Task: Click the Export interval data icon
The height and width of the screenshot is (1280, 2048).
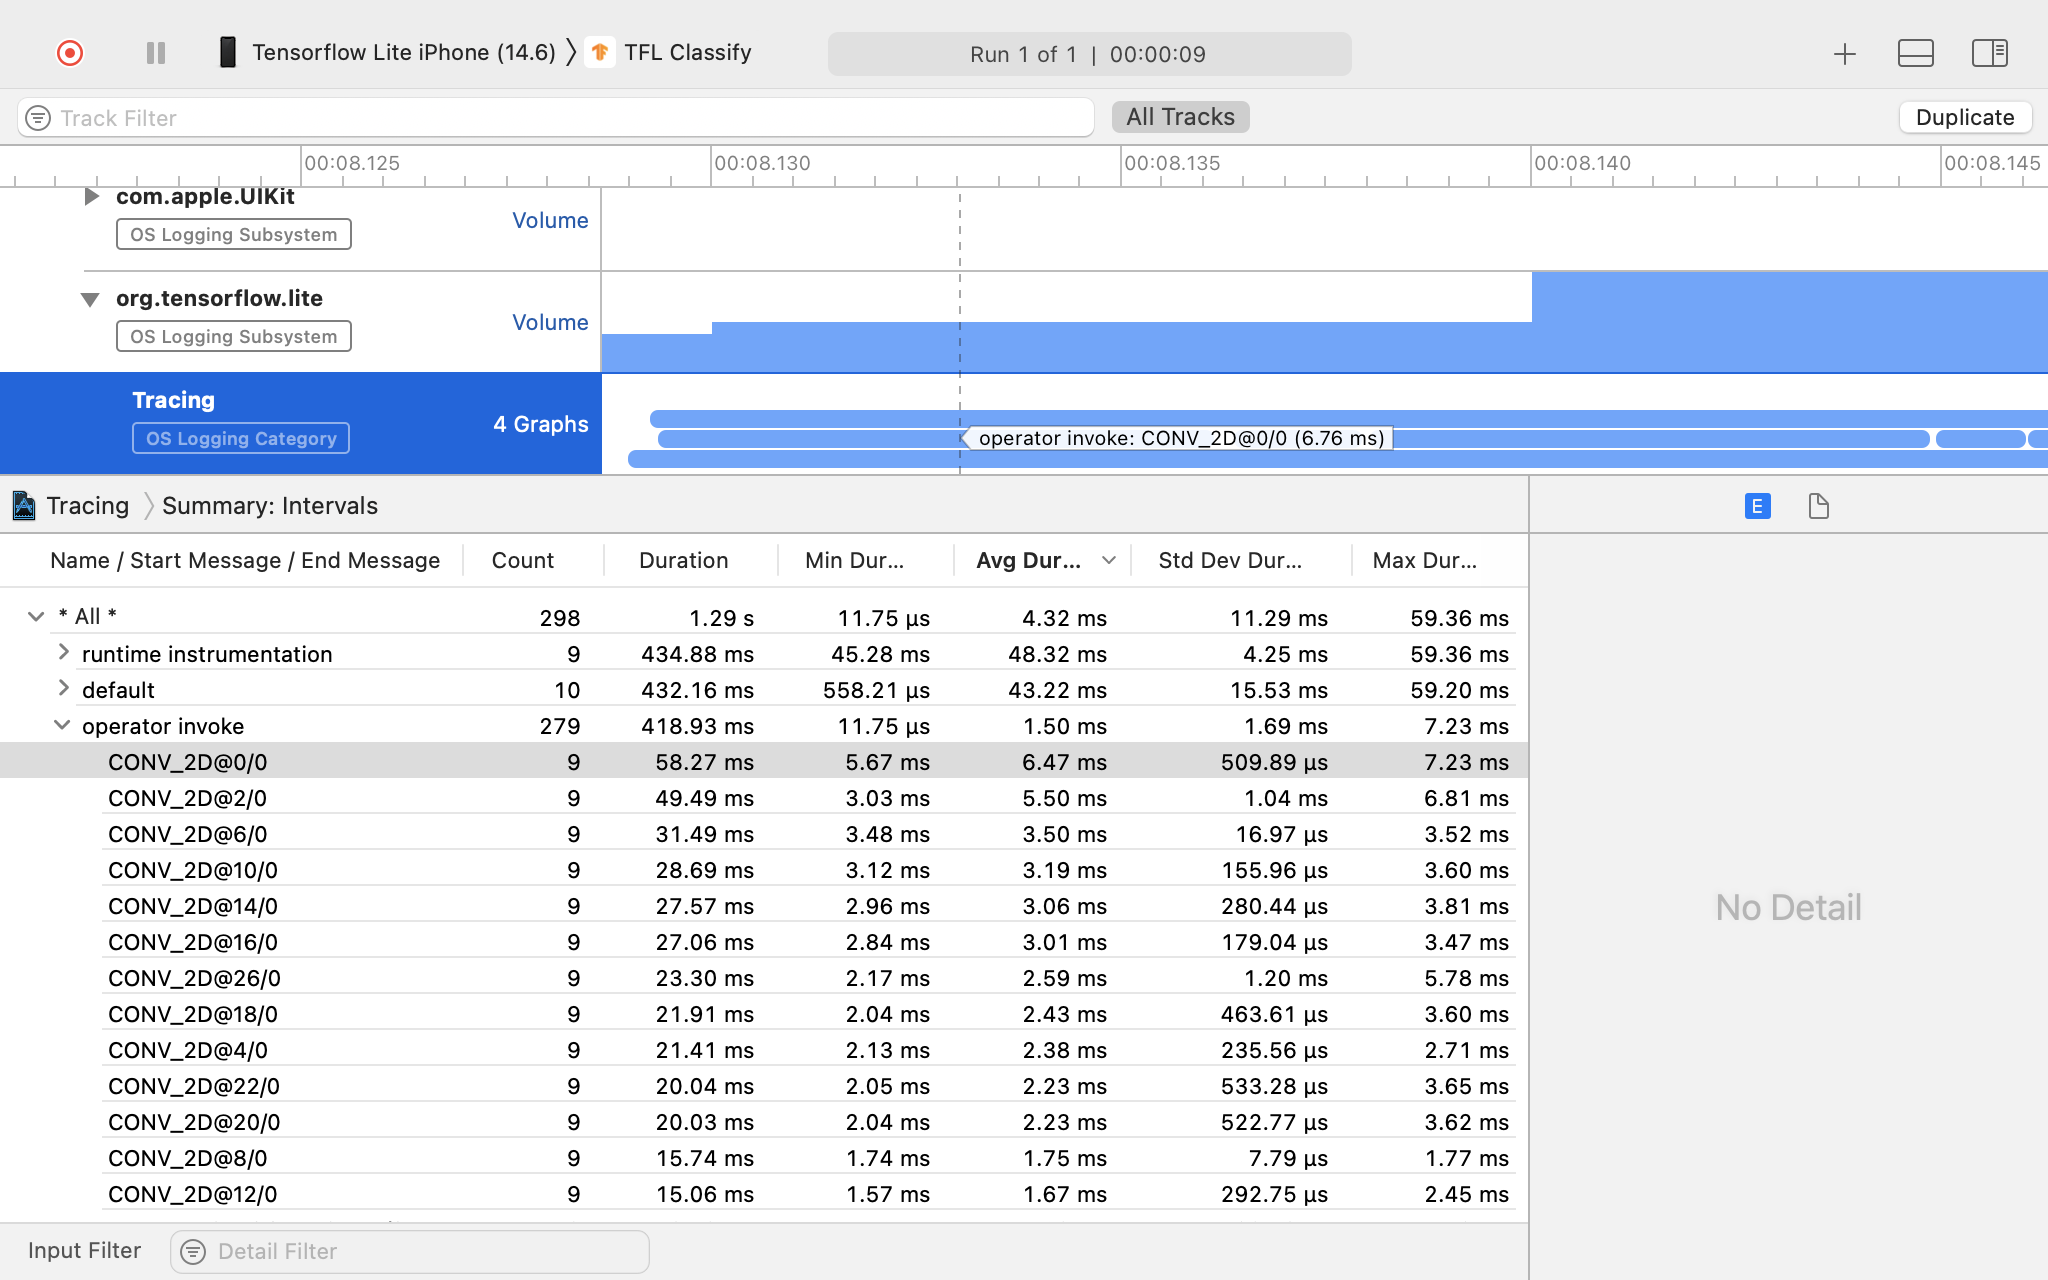Action: [1818, 506]
